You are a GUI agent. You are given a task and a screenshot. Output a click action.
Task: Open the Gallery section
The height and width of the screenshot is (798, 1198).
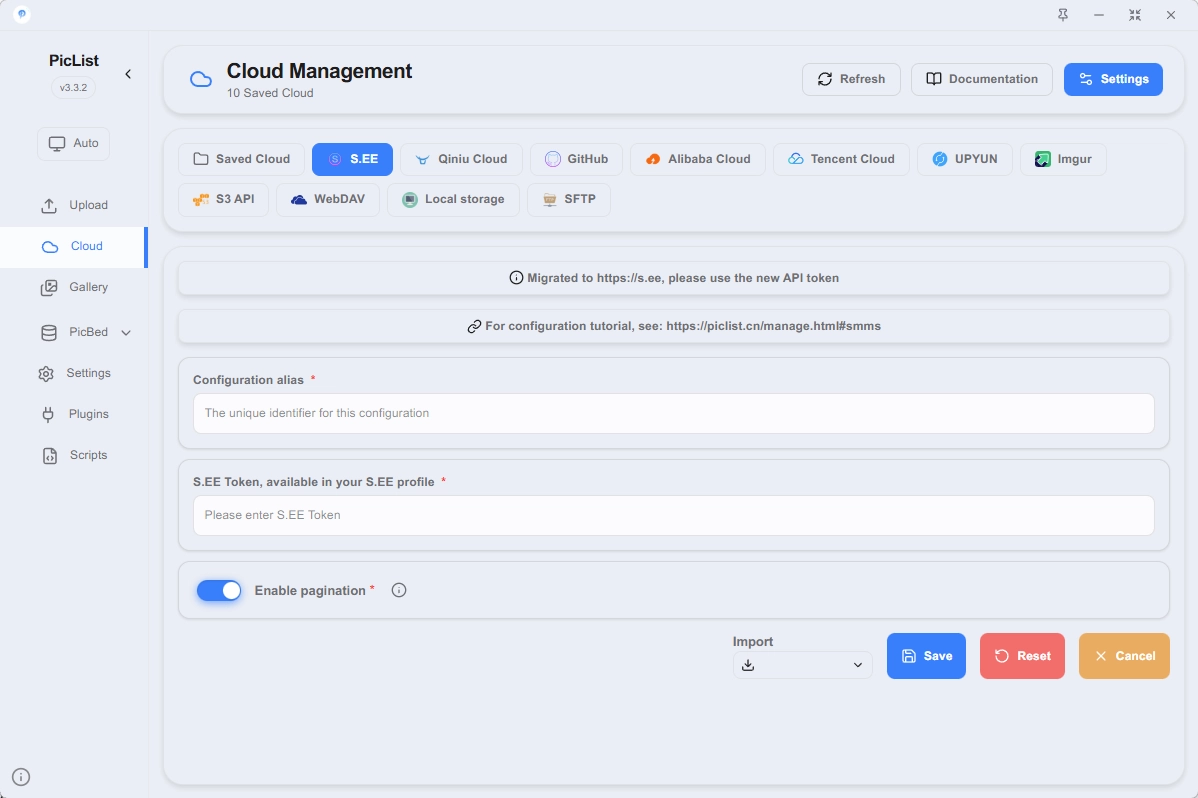tap(73, 287)
